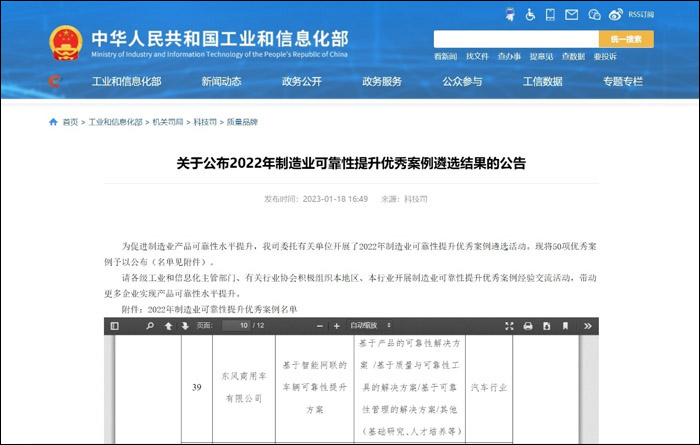This screenshot has width=700, height=445.
Task: Click the ministry name title in header
Action: tap(220, 39)
